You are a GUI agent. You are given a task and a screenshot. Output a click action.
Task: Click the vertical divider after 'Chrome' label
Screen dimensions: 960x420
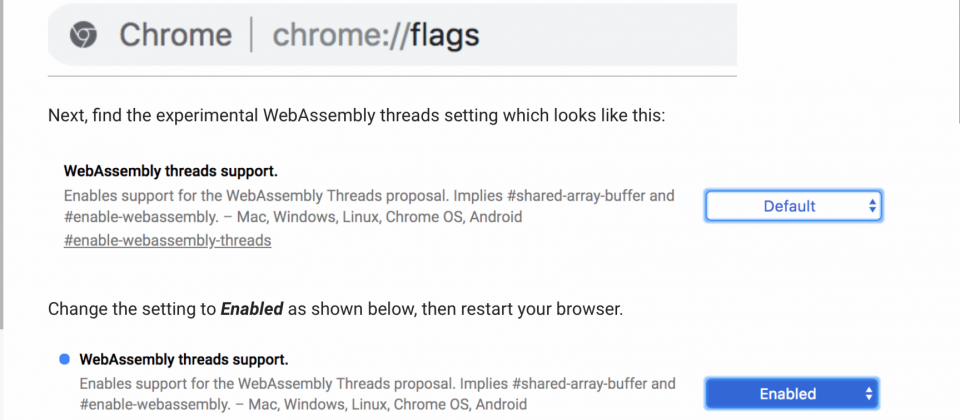click(x=252, y=35)
